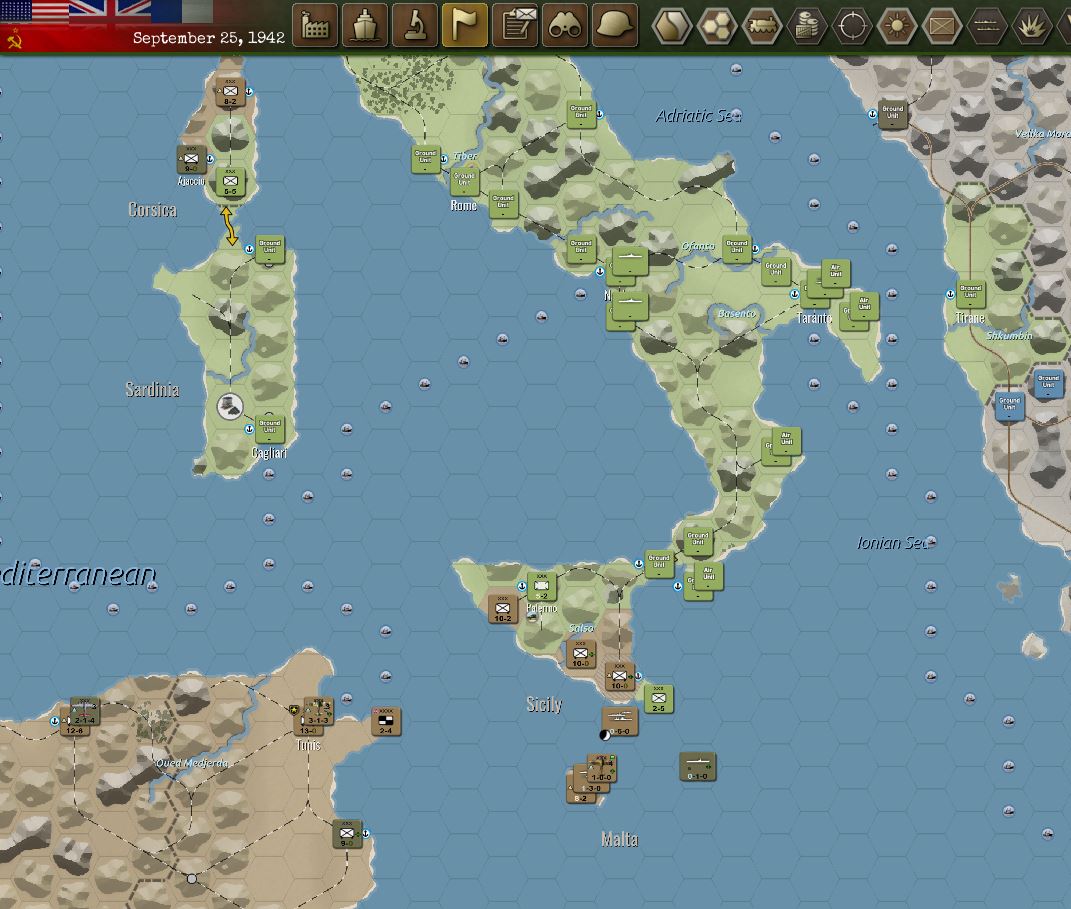Select the green 2-5 unit southeast of Sicily
This screenshot has height=909, width=1071.
pyautogui.click(x=658, y=699)
